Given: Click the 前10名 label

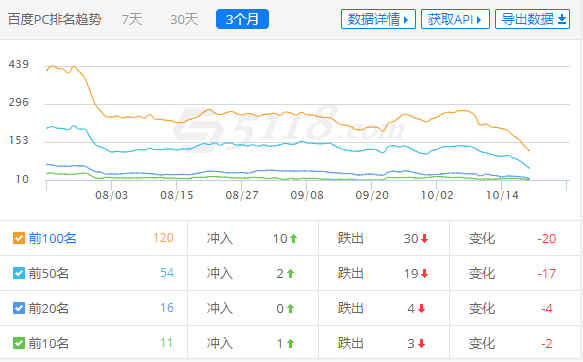Looking at the screenshot, I should pos(49,343).
